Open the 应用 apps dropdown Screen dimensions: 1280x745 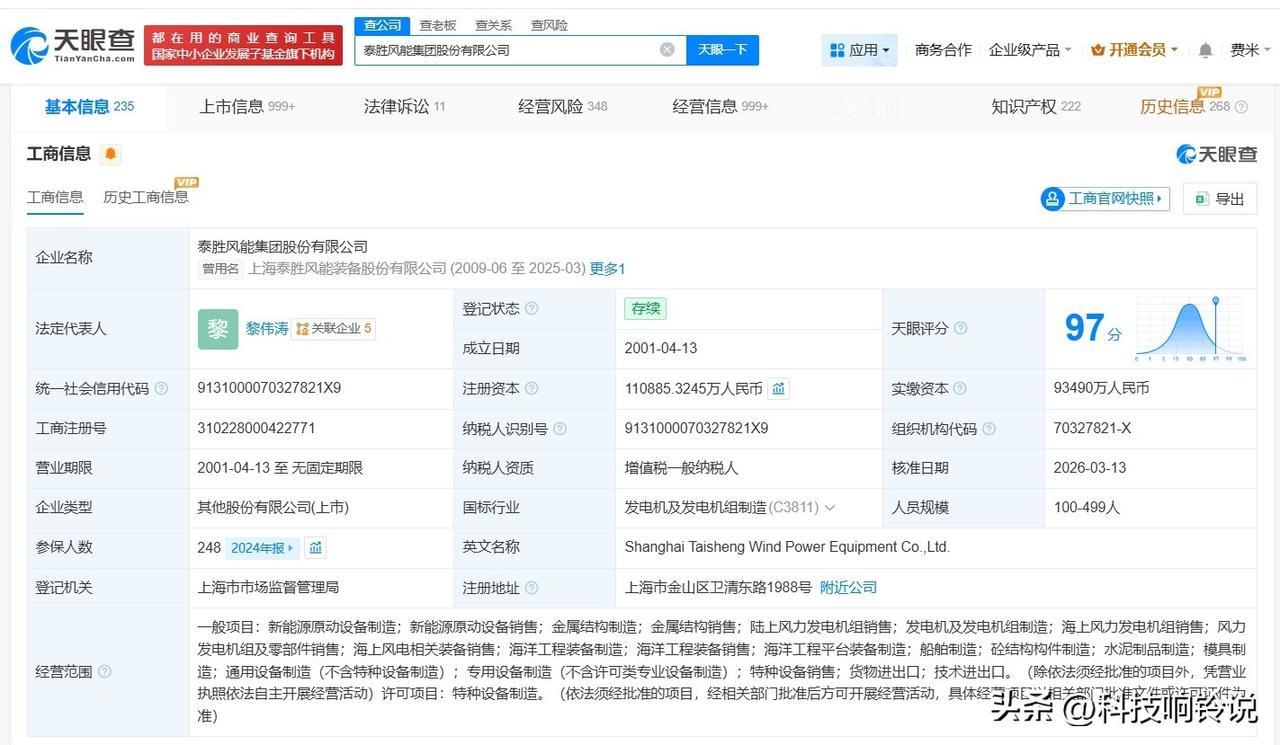click(x=859, y=50)
